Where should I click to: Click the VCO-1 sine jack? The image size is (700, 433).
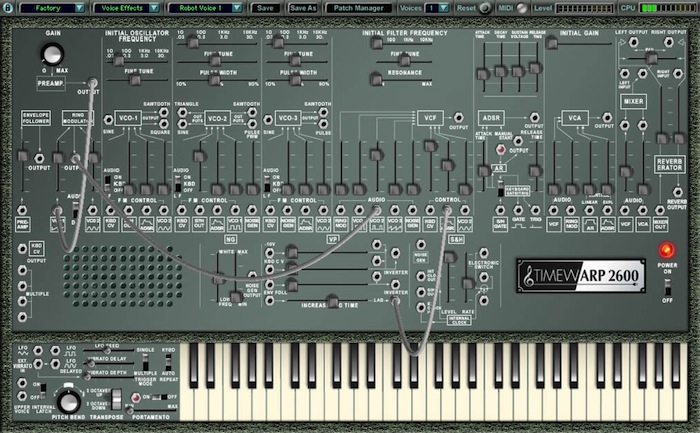(108, 120)
